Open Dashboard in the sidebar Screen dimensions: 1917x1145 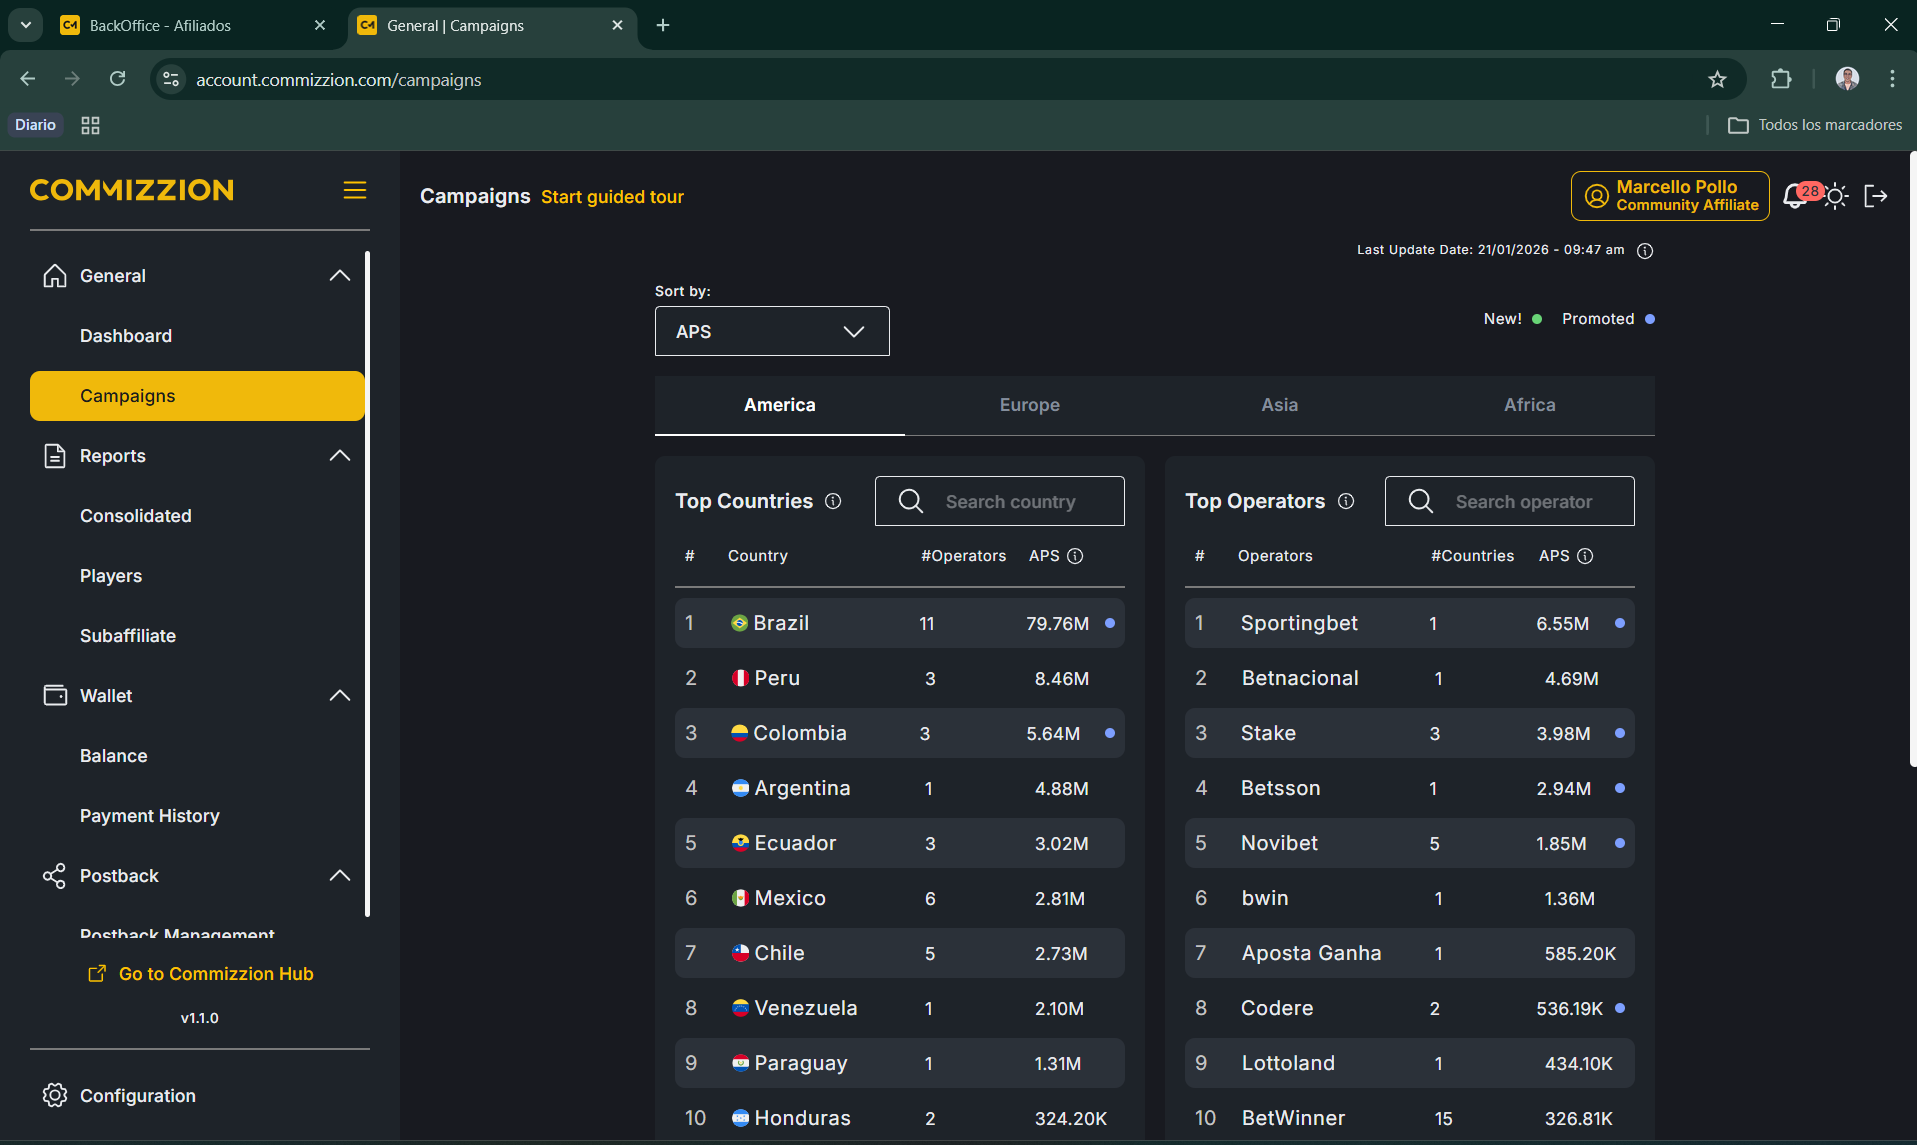click(126, 336)
